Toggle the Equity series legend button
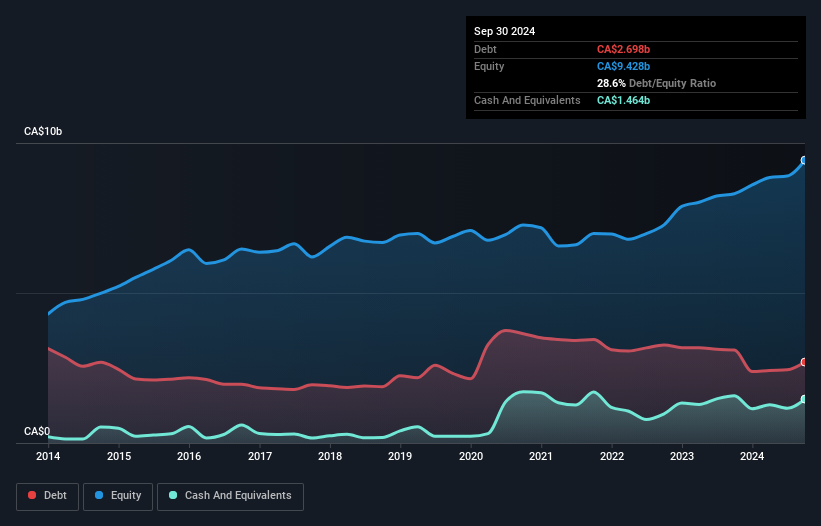821x526 pixels. (118, 496)
